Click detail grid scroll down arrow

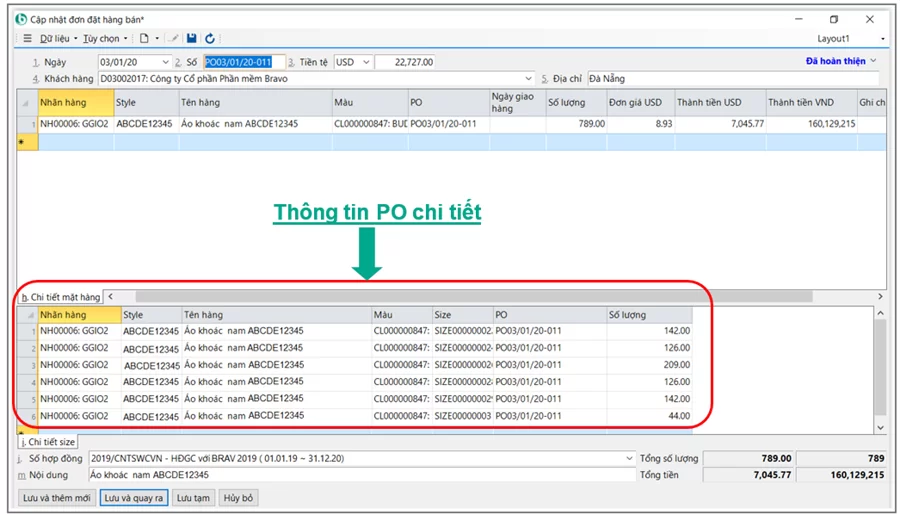pos(880,427)
